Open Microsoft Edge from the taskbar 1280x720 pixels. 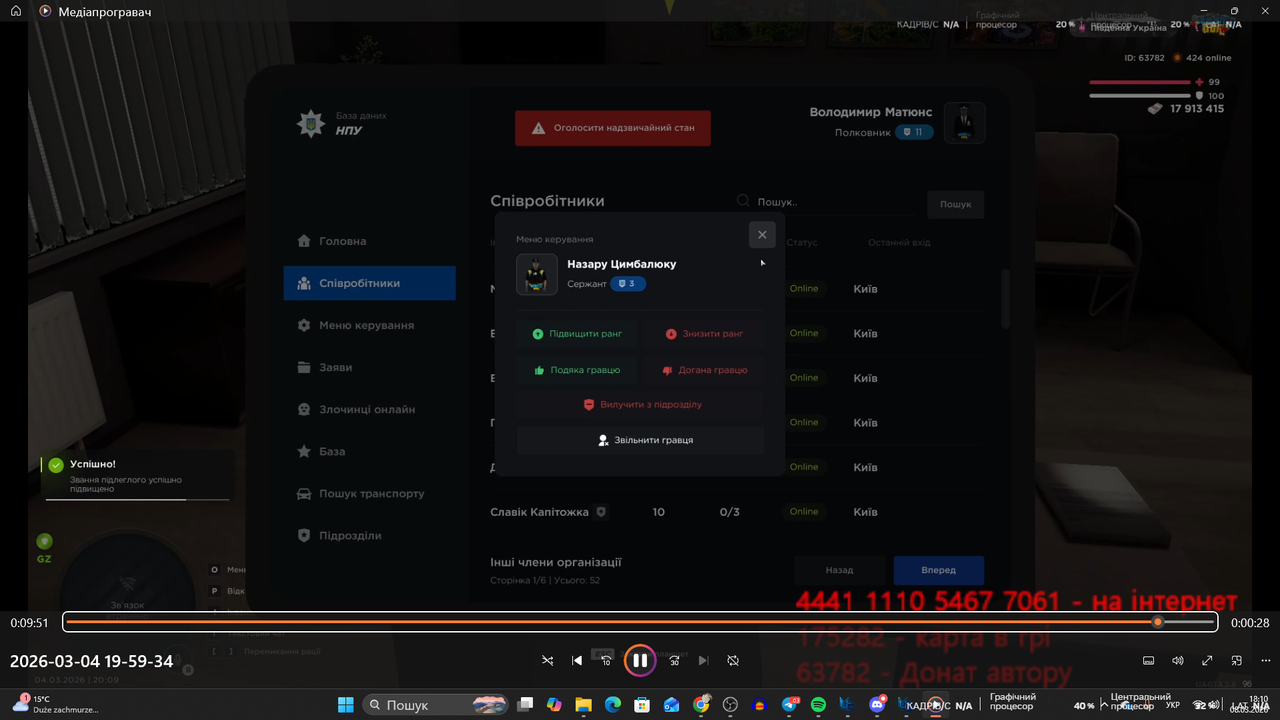click(613, 705)
